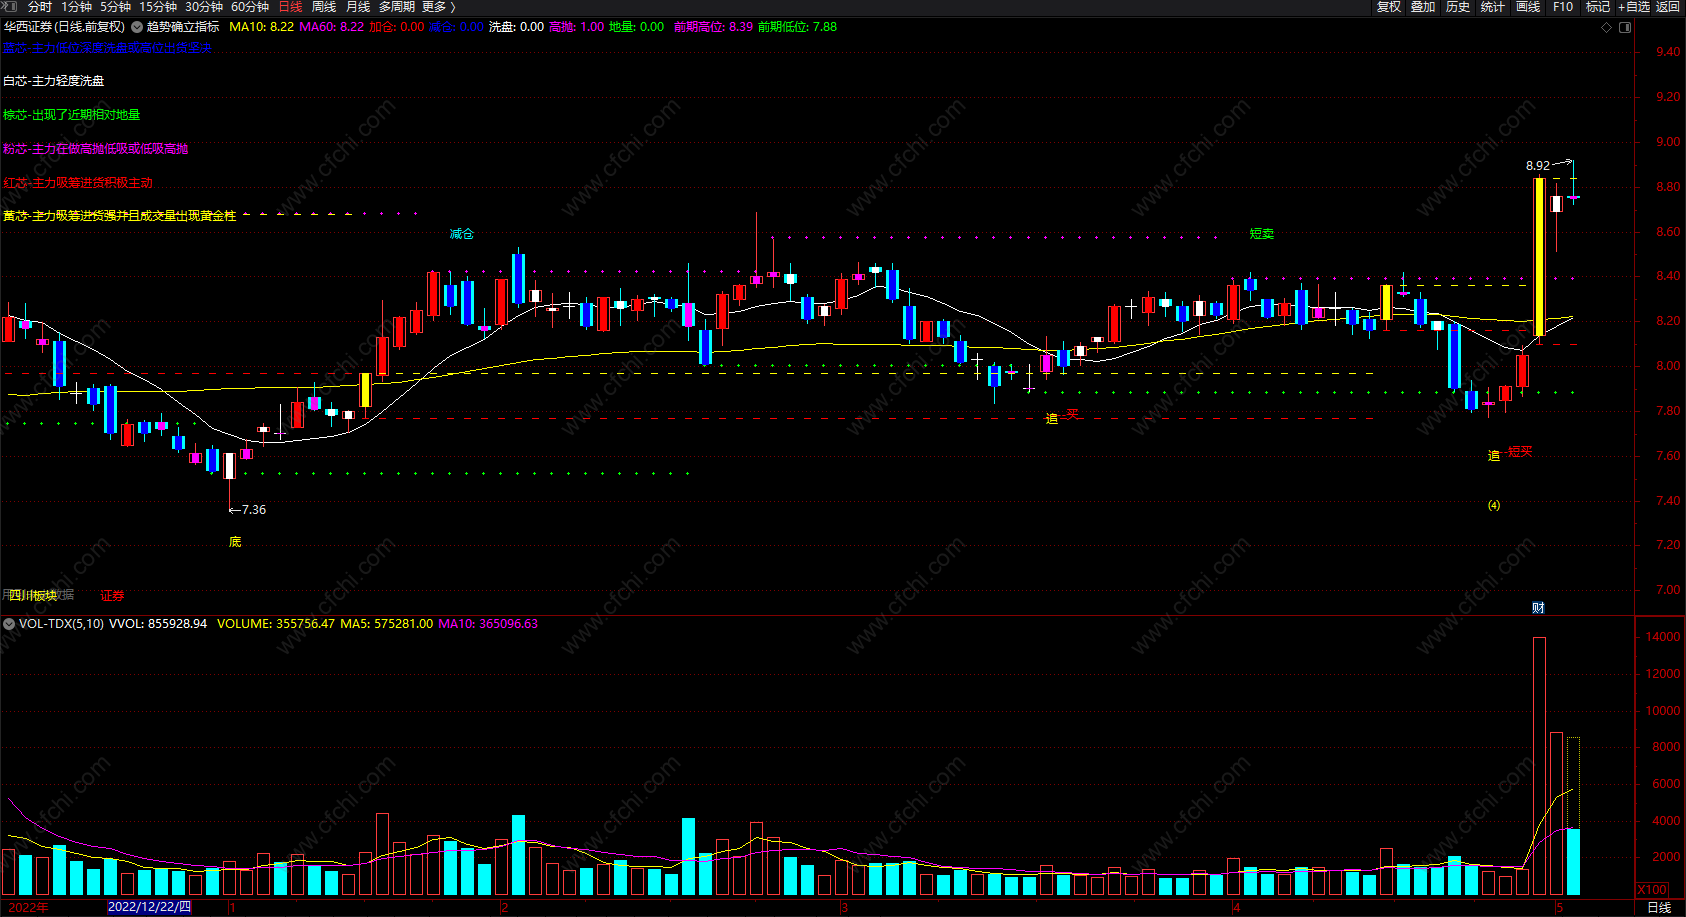Click the X100 volume scale label

[1652, 890]
